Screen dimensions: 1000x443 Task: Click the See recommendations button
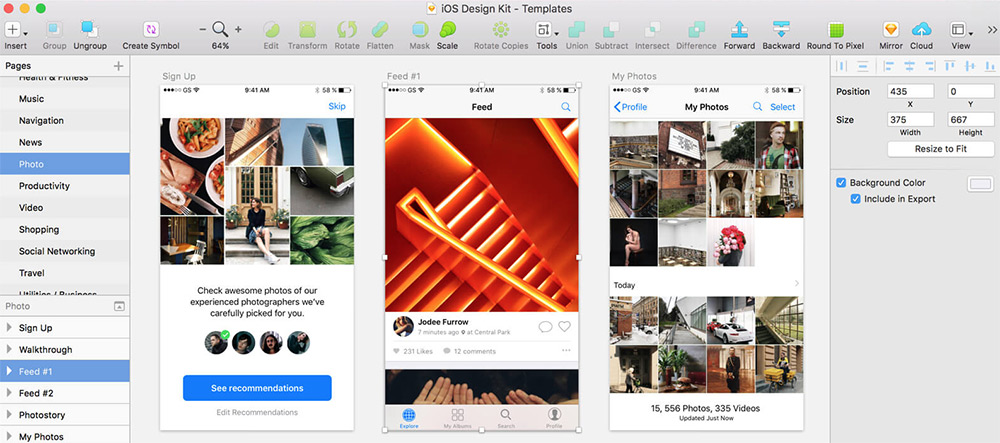coord(257,388)
